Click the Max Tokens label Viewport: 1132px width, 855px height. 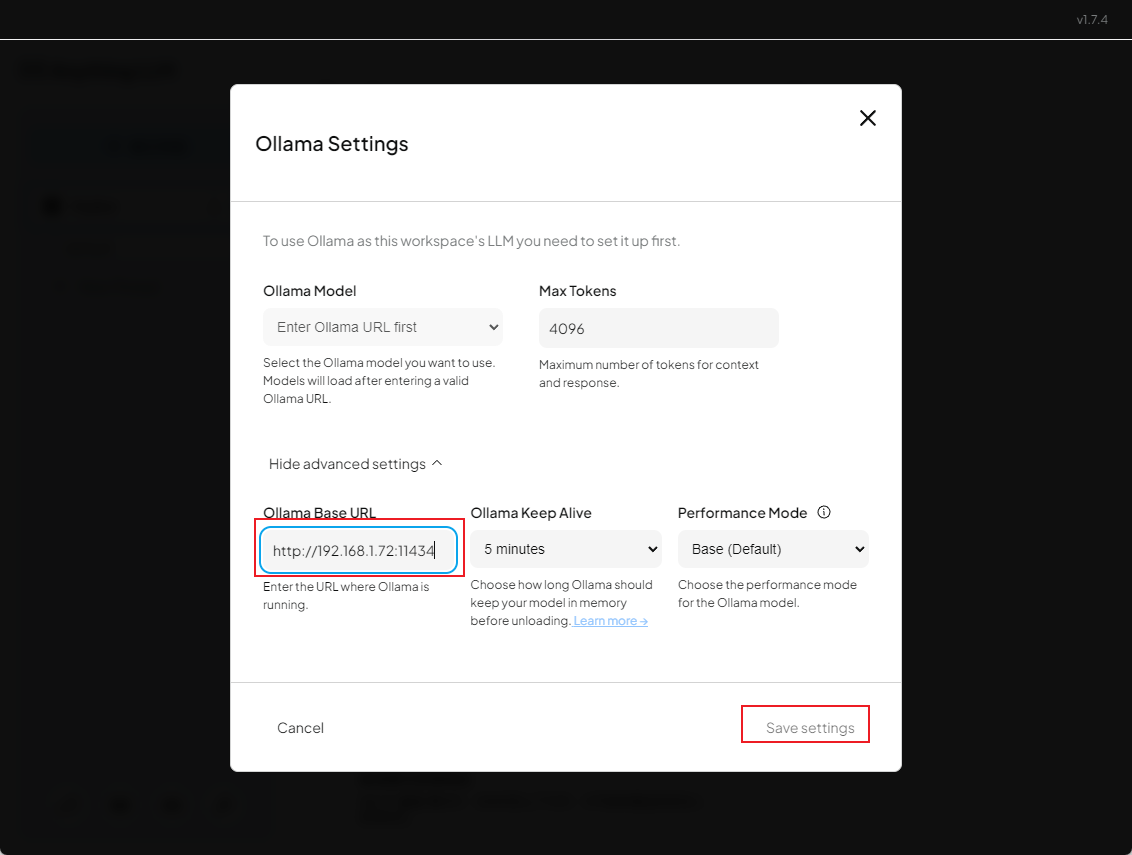[x=578, y=291]
